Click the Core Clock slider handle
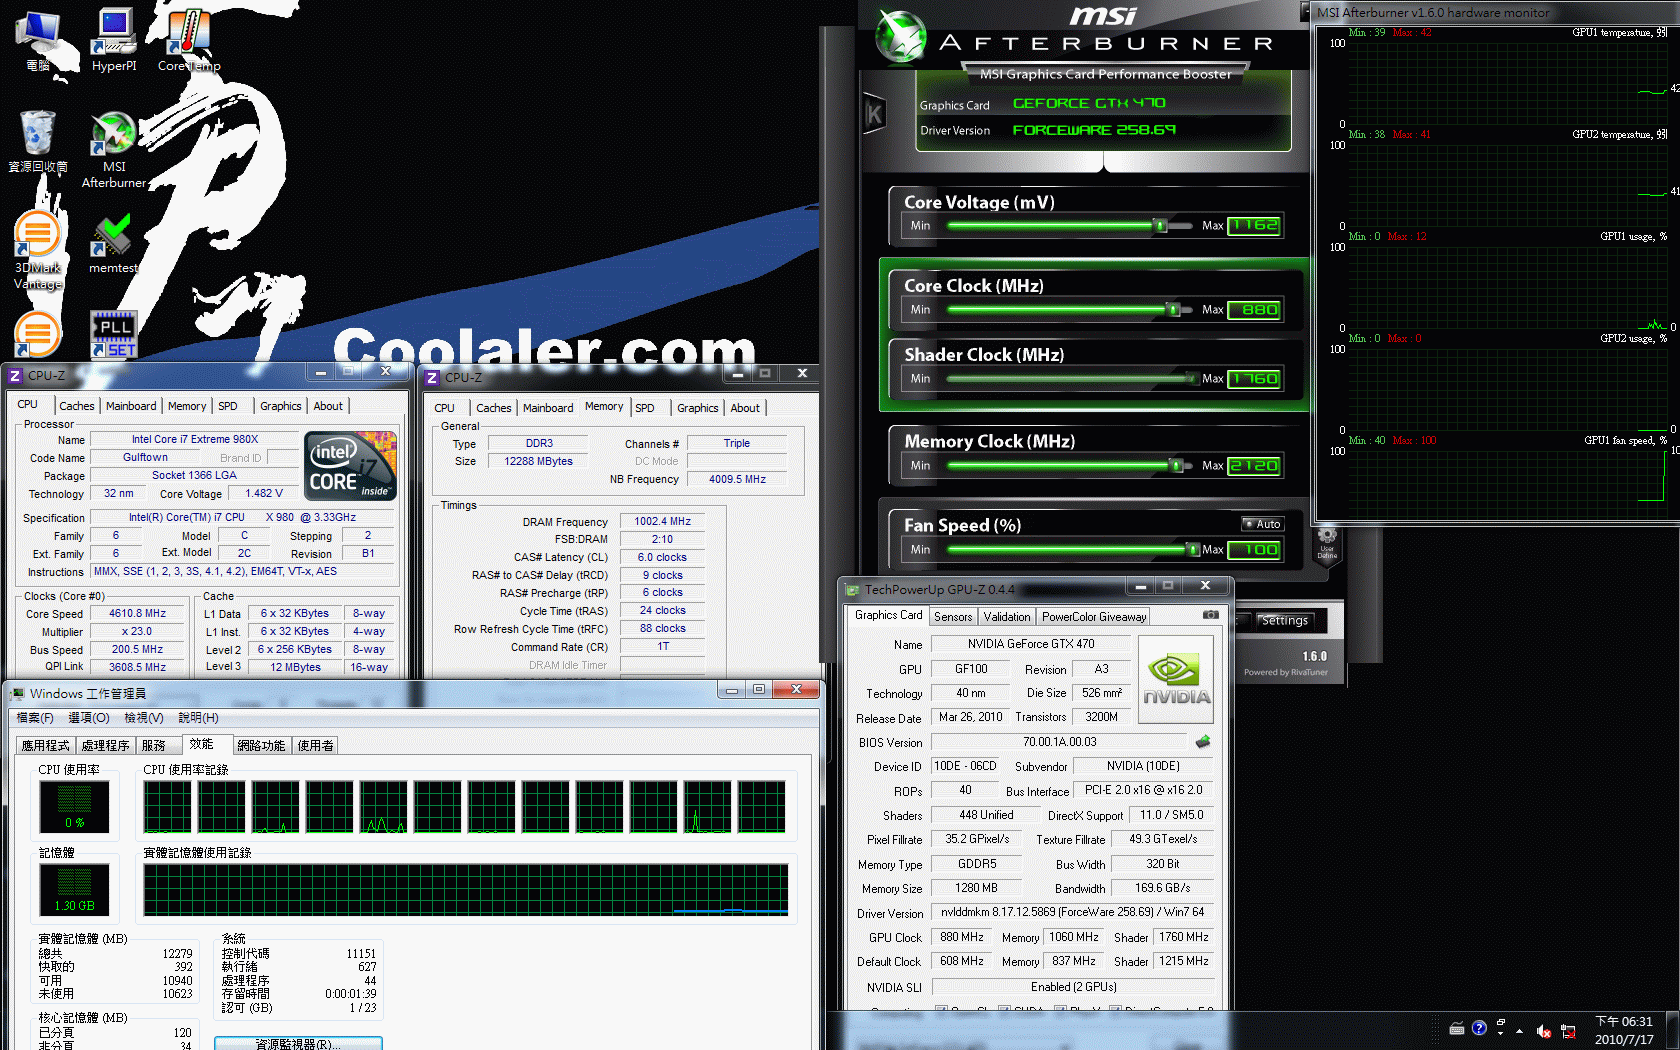 1174,310
